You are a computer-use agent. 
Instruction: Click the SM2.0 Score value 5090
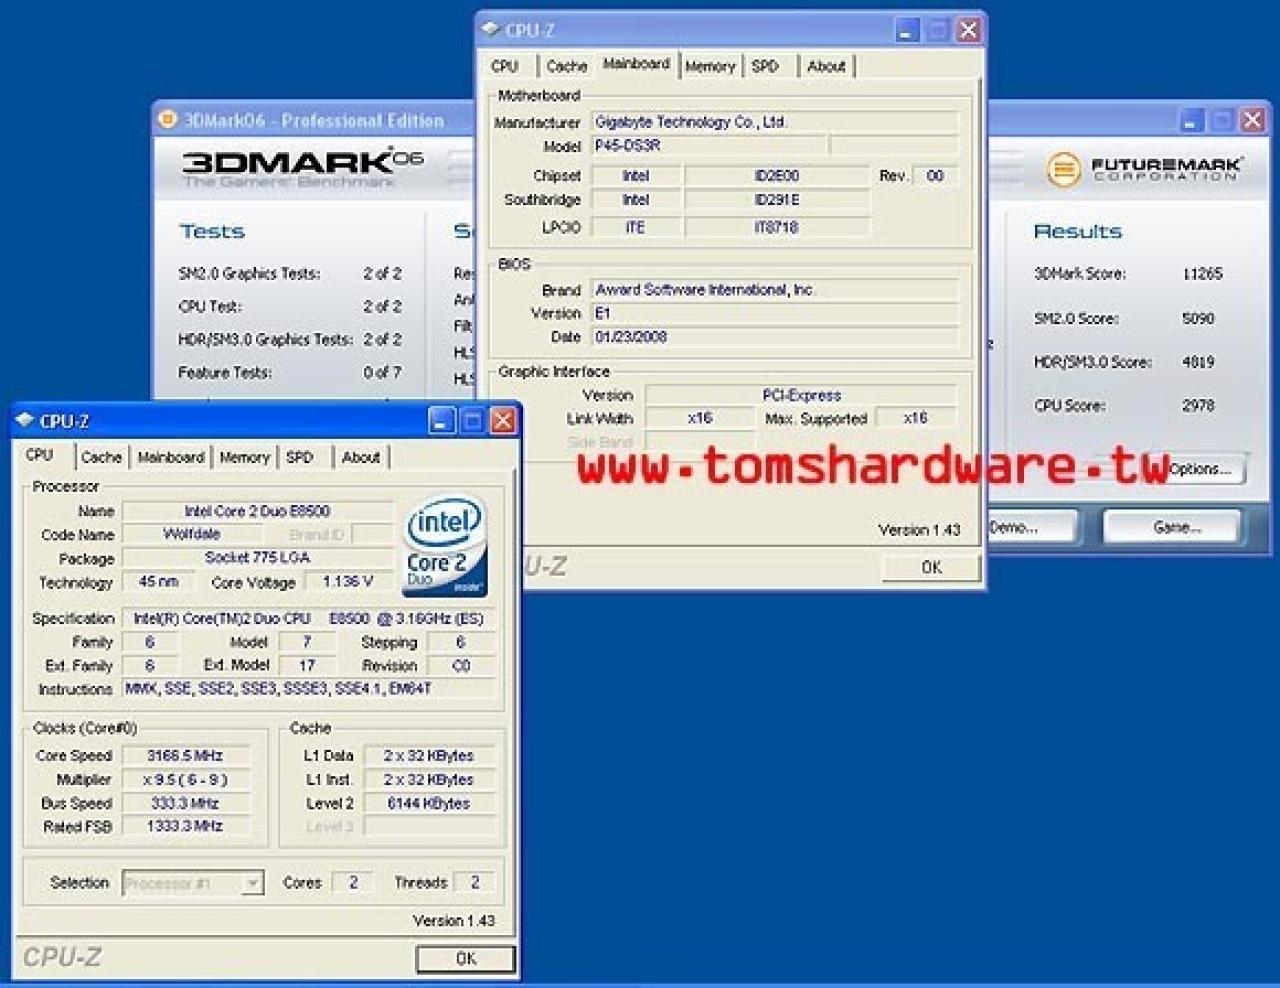click(1198, 319)
